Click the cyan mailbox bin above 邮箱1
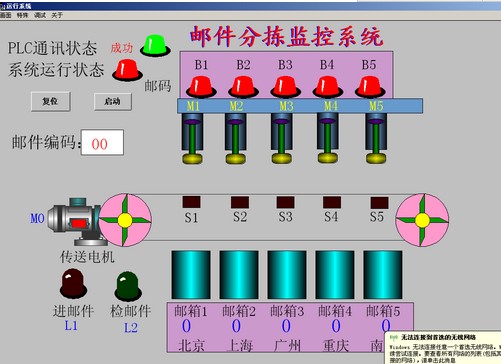 pyautogui.click(x=191, y=275)
